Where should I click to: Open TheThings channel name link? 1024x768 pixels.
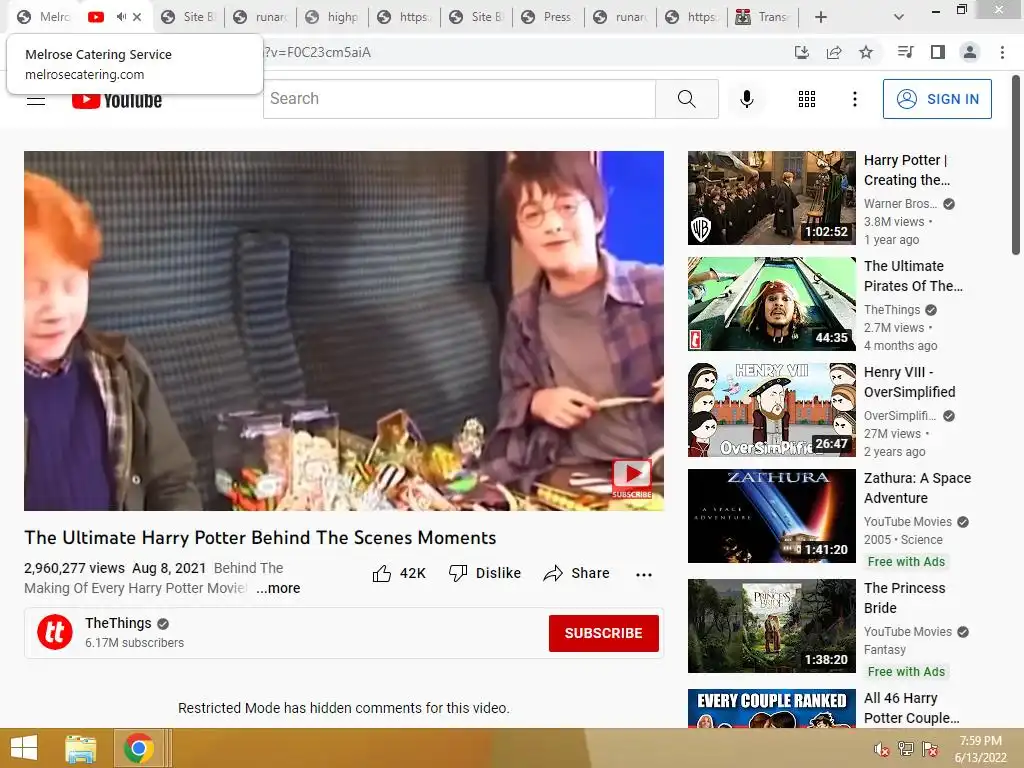tap(118, 623)
